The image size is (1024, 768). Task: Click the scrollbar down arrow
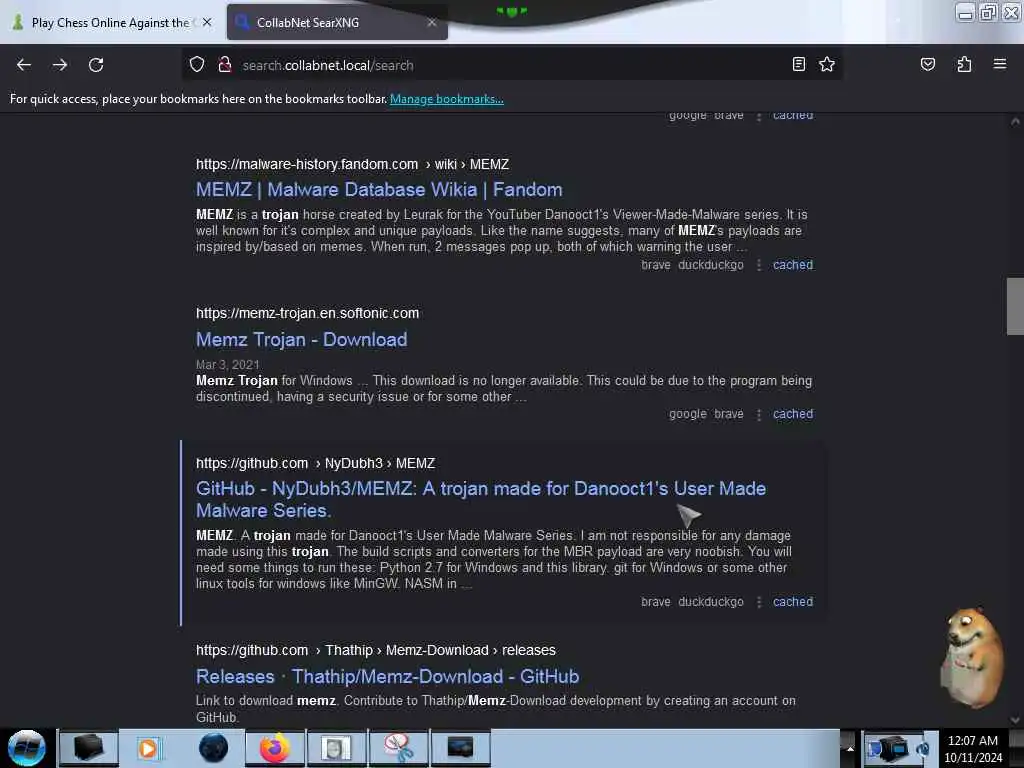tap(1015, 720)
